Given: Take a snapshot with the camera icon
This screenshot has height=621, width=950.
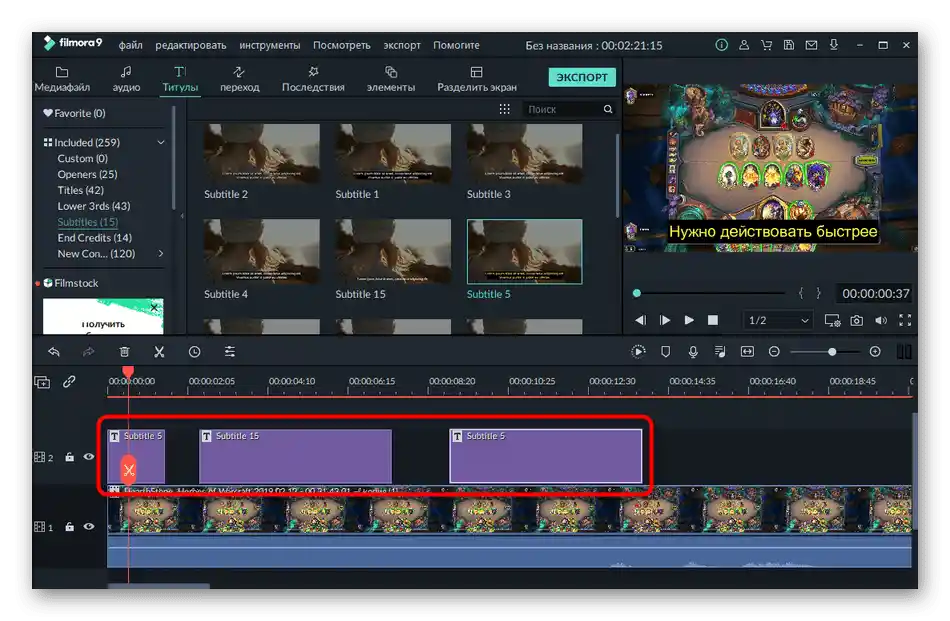Looking at the screenshot, I should coord(857,320).
